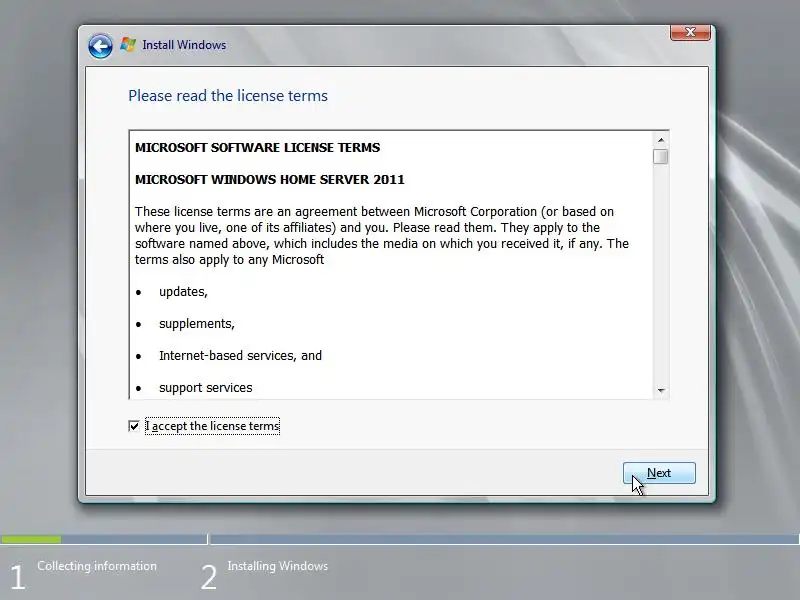Viewport: 800px width, 600px height.
Task: Click the 'Collecting information' step label
Action: click(x=97, y=566)
